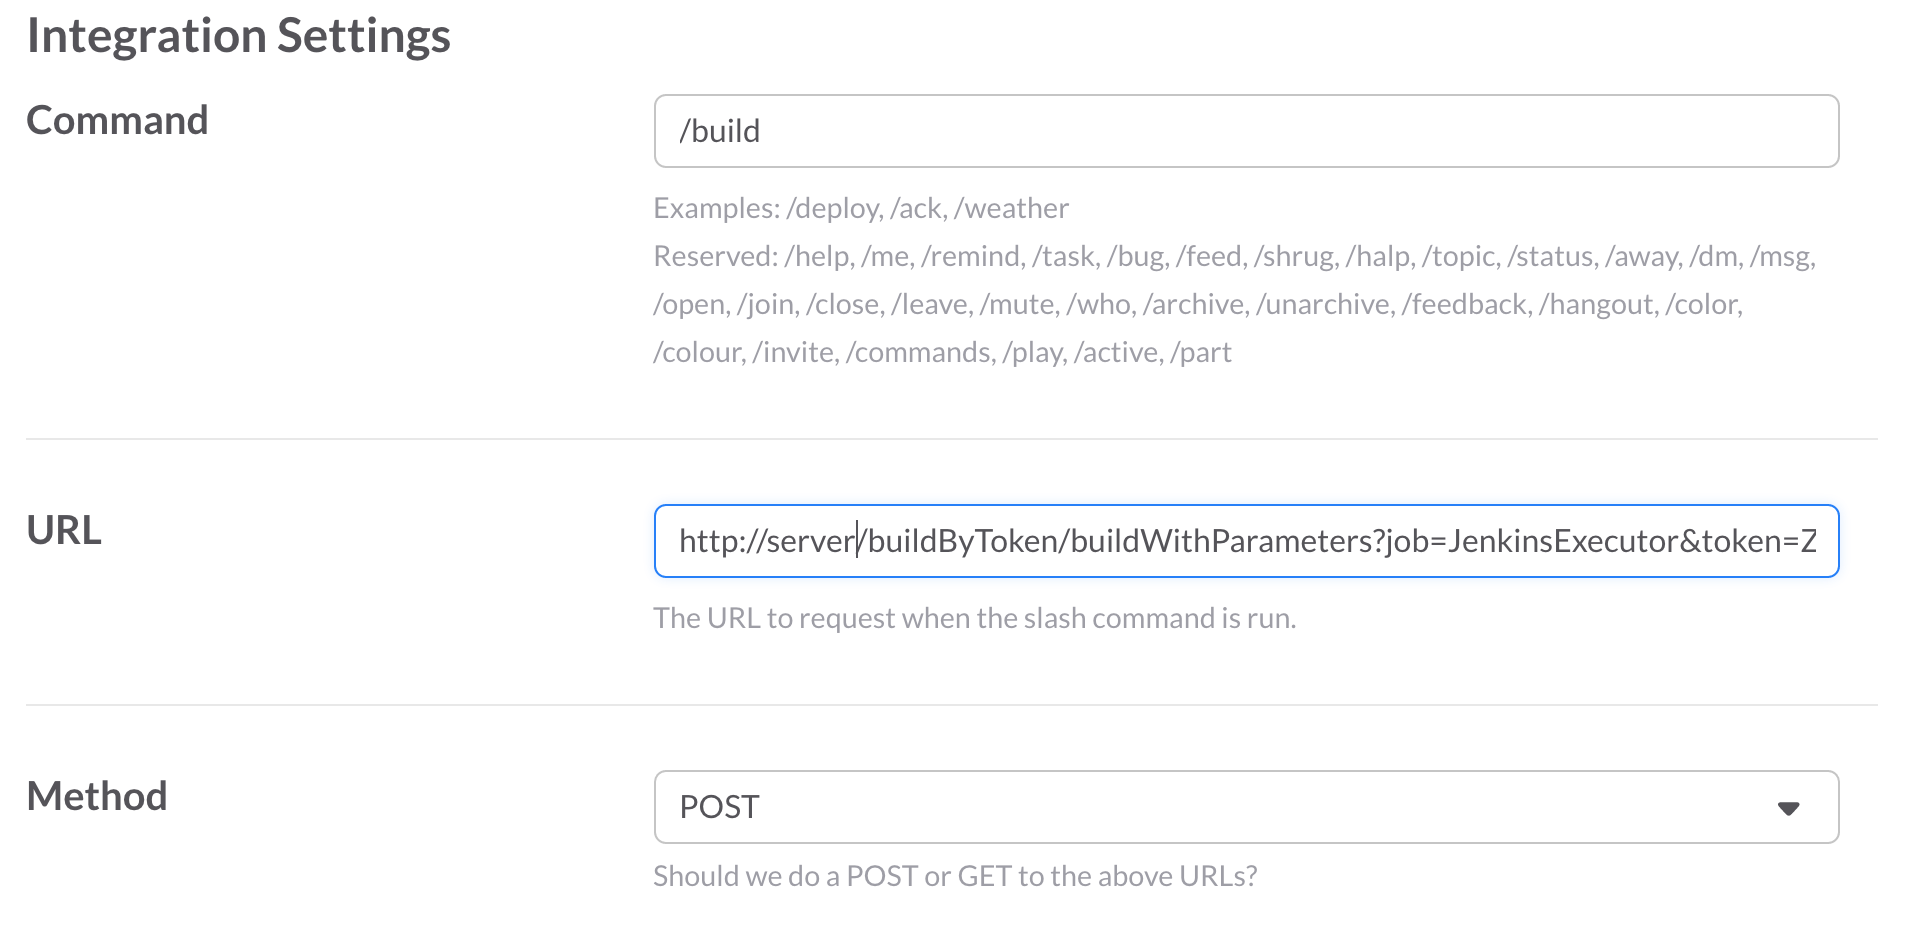Place cursor on JenkinsExecutor in URL
Image resolution: width=1906 pixels, height=938 pixels.
click(1562, 541)
